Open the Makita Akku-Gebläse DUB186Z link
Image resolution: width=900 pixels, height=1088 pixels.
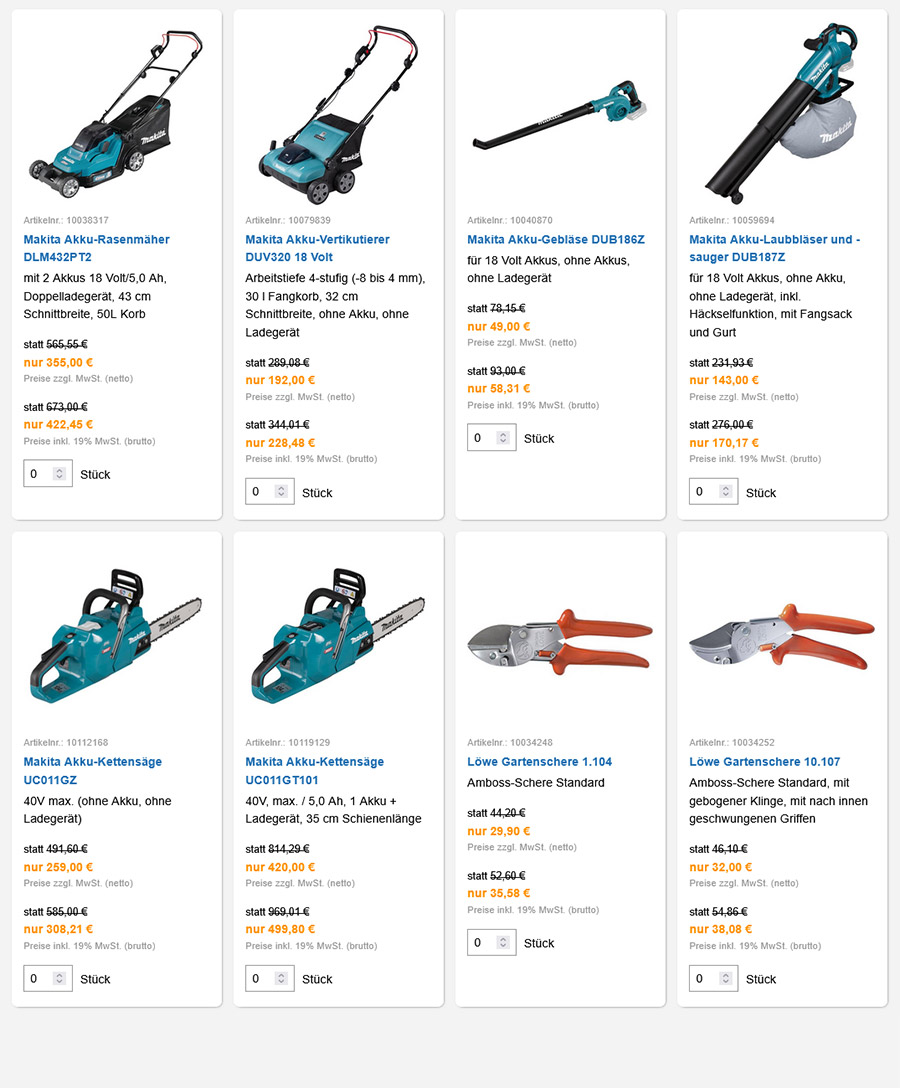(x=556, y=239)
